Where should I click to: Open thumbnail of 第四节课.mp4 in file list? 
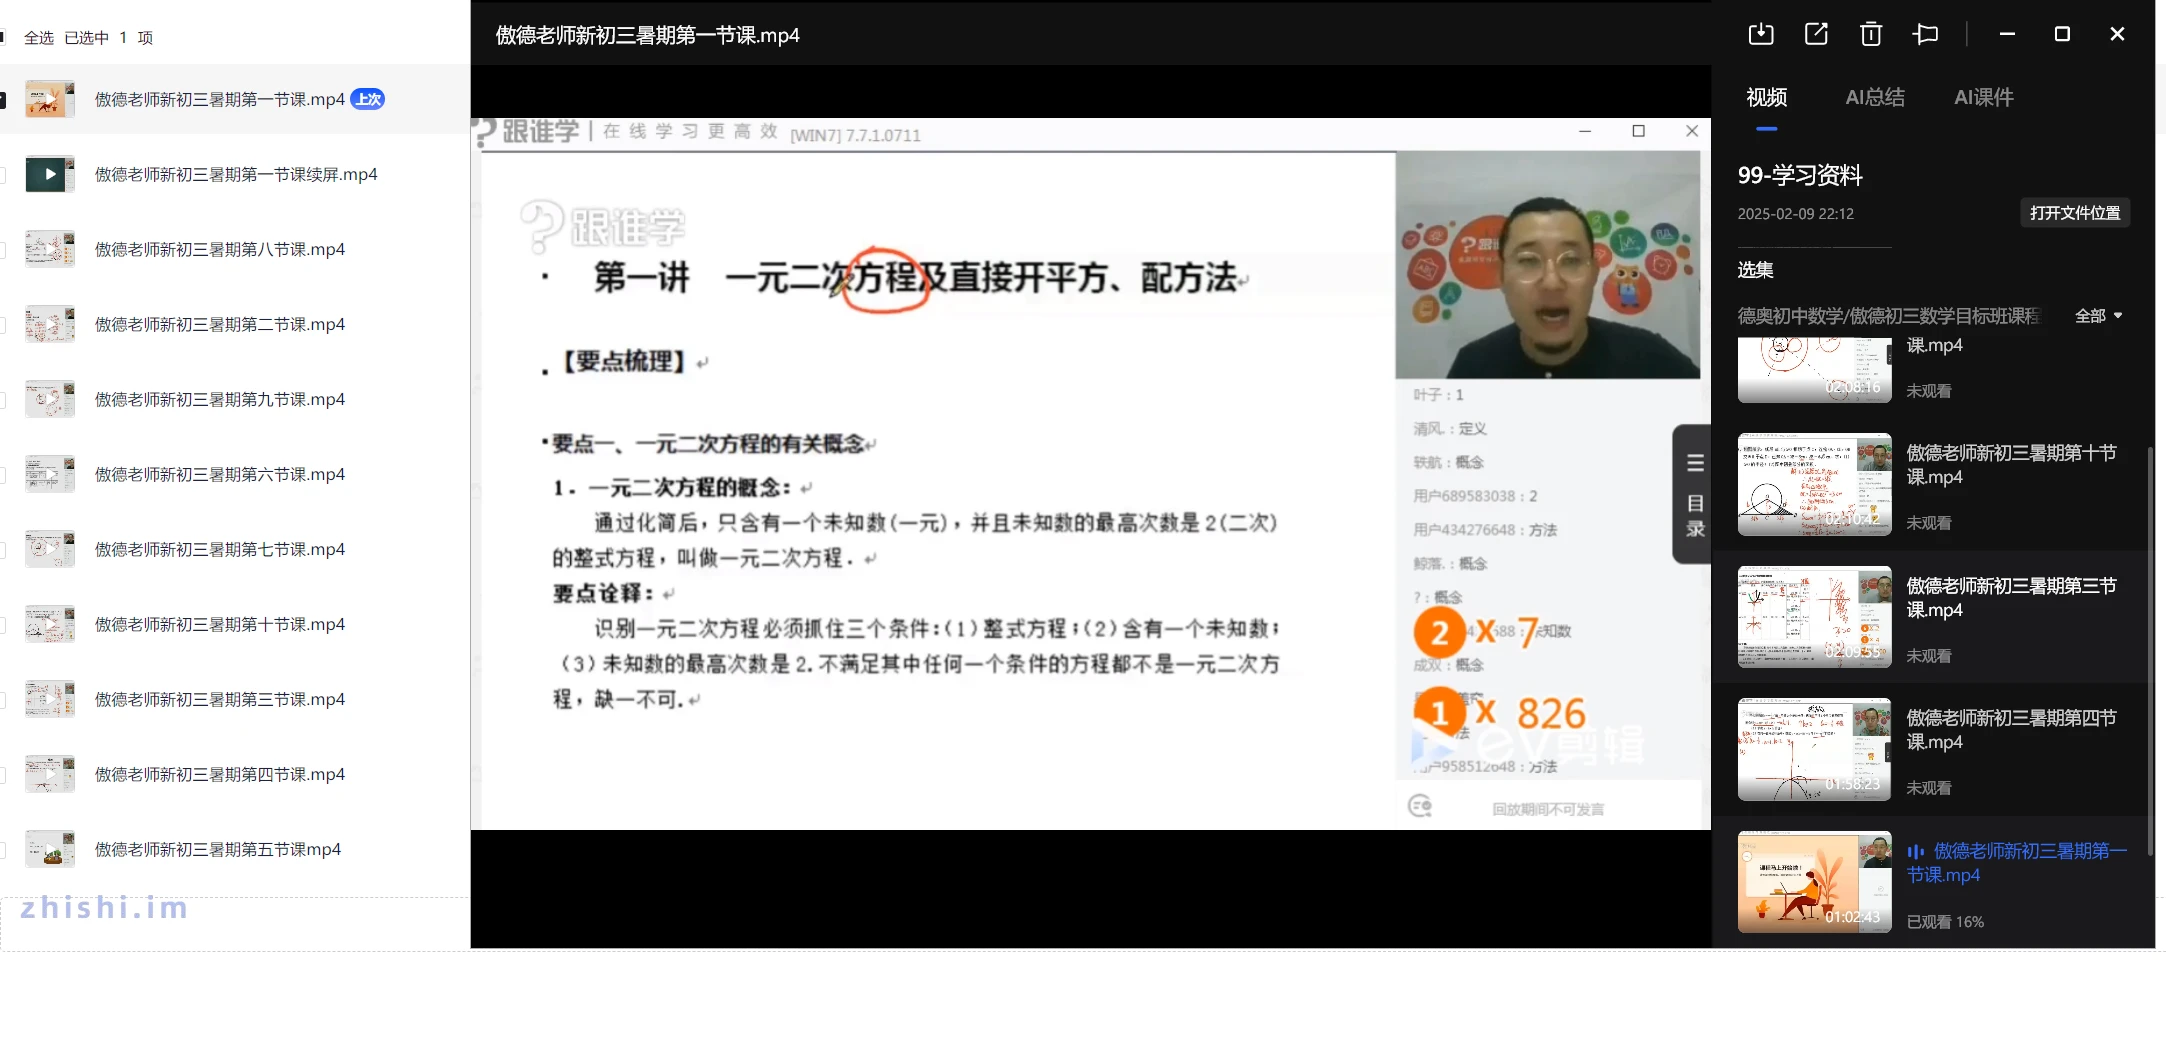[50, 774]
